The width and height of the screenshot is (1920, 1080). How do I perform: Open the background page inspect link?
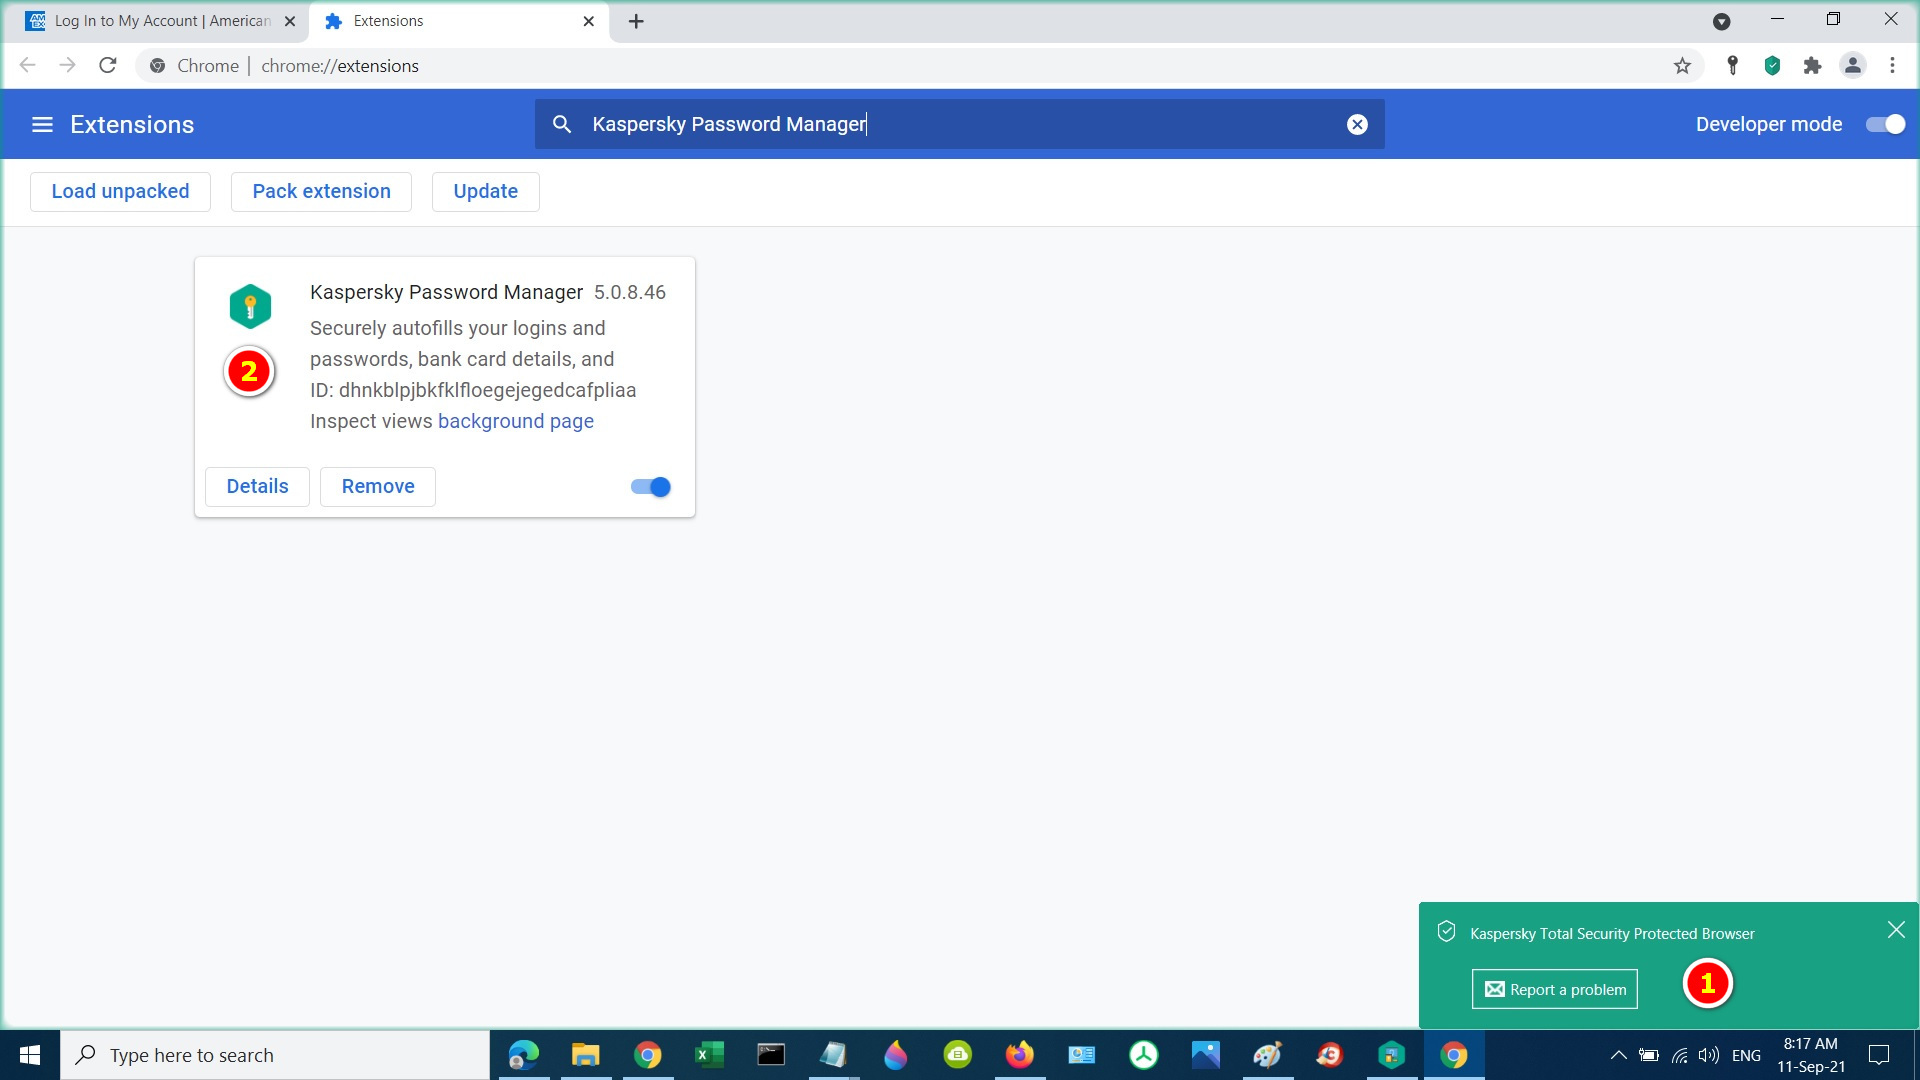click(x=515, y=421)
